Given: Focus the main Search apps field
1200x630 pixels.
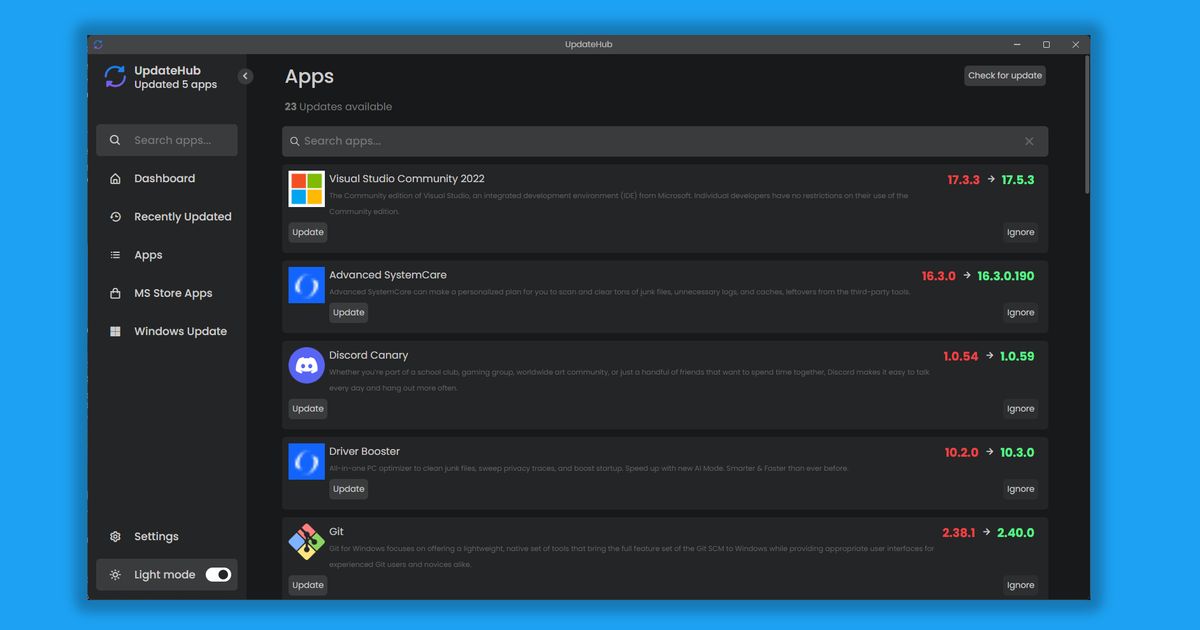Looking at the screenshot, I should coord(665,141).
